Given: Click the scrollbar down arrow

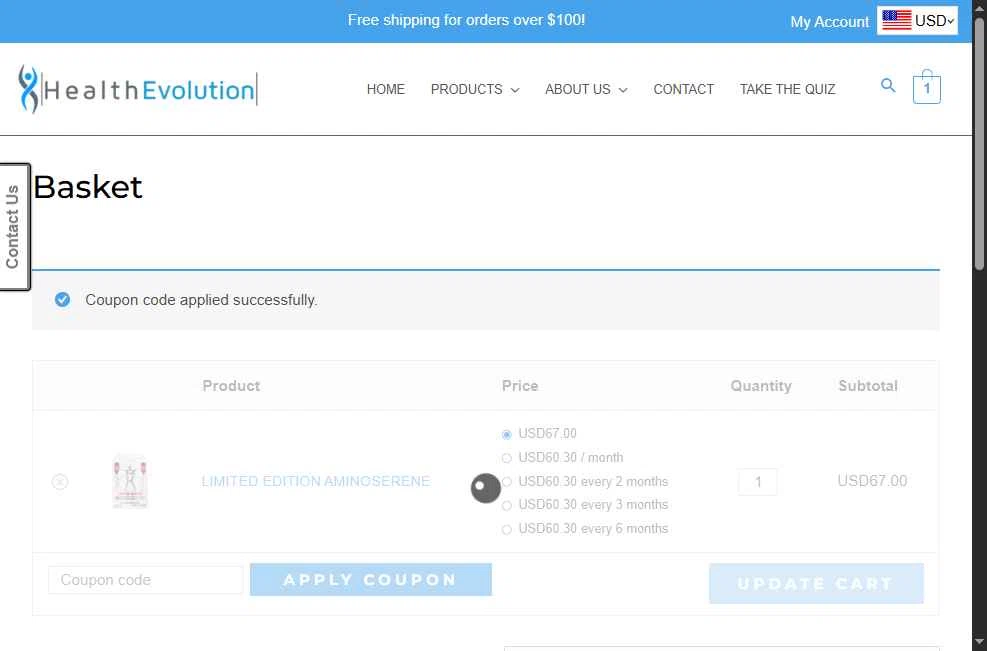Looking at the screenshot, I should point(979,643).
